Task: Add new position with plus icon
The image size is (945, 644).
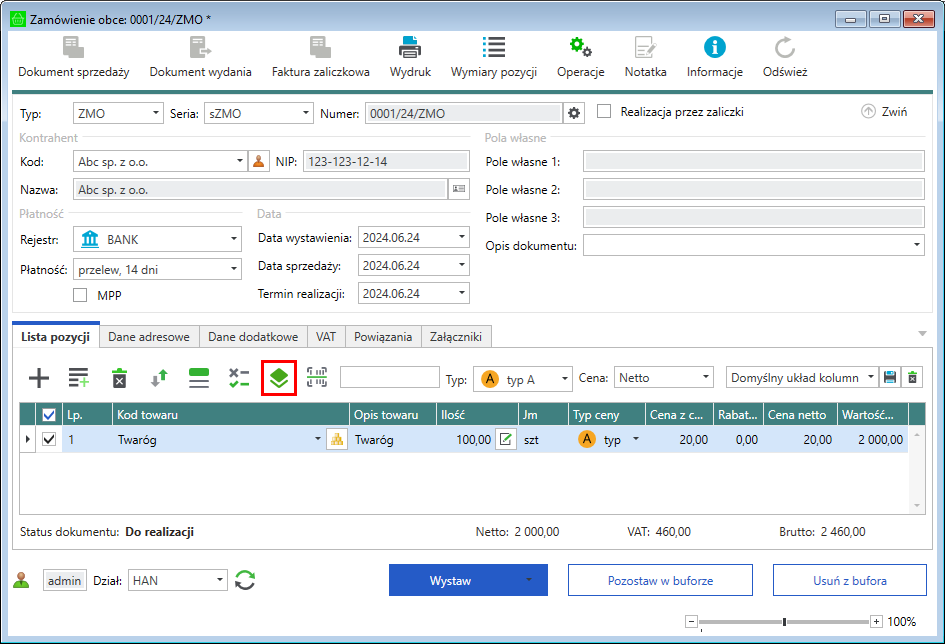Action: 38,378
